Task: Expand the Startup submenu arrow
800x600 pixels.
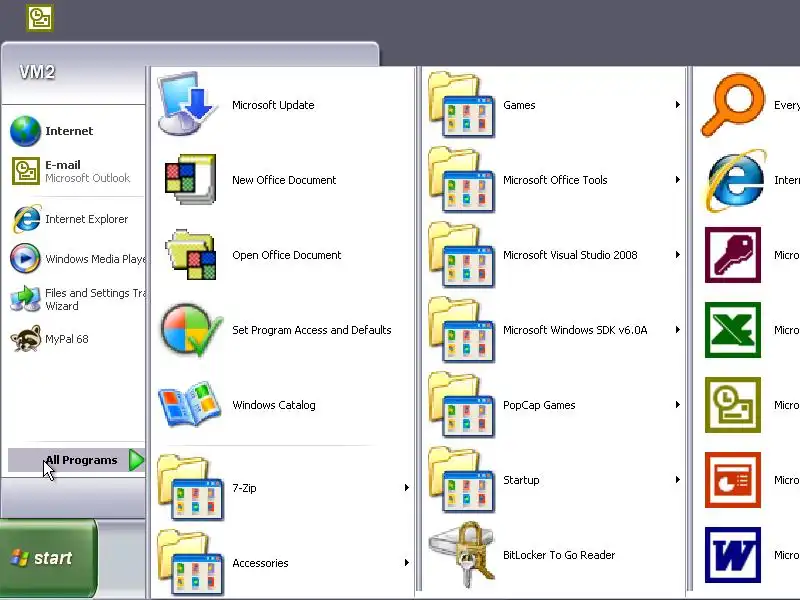Action: 678,480
